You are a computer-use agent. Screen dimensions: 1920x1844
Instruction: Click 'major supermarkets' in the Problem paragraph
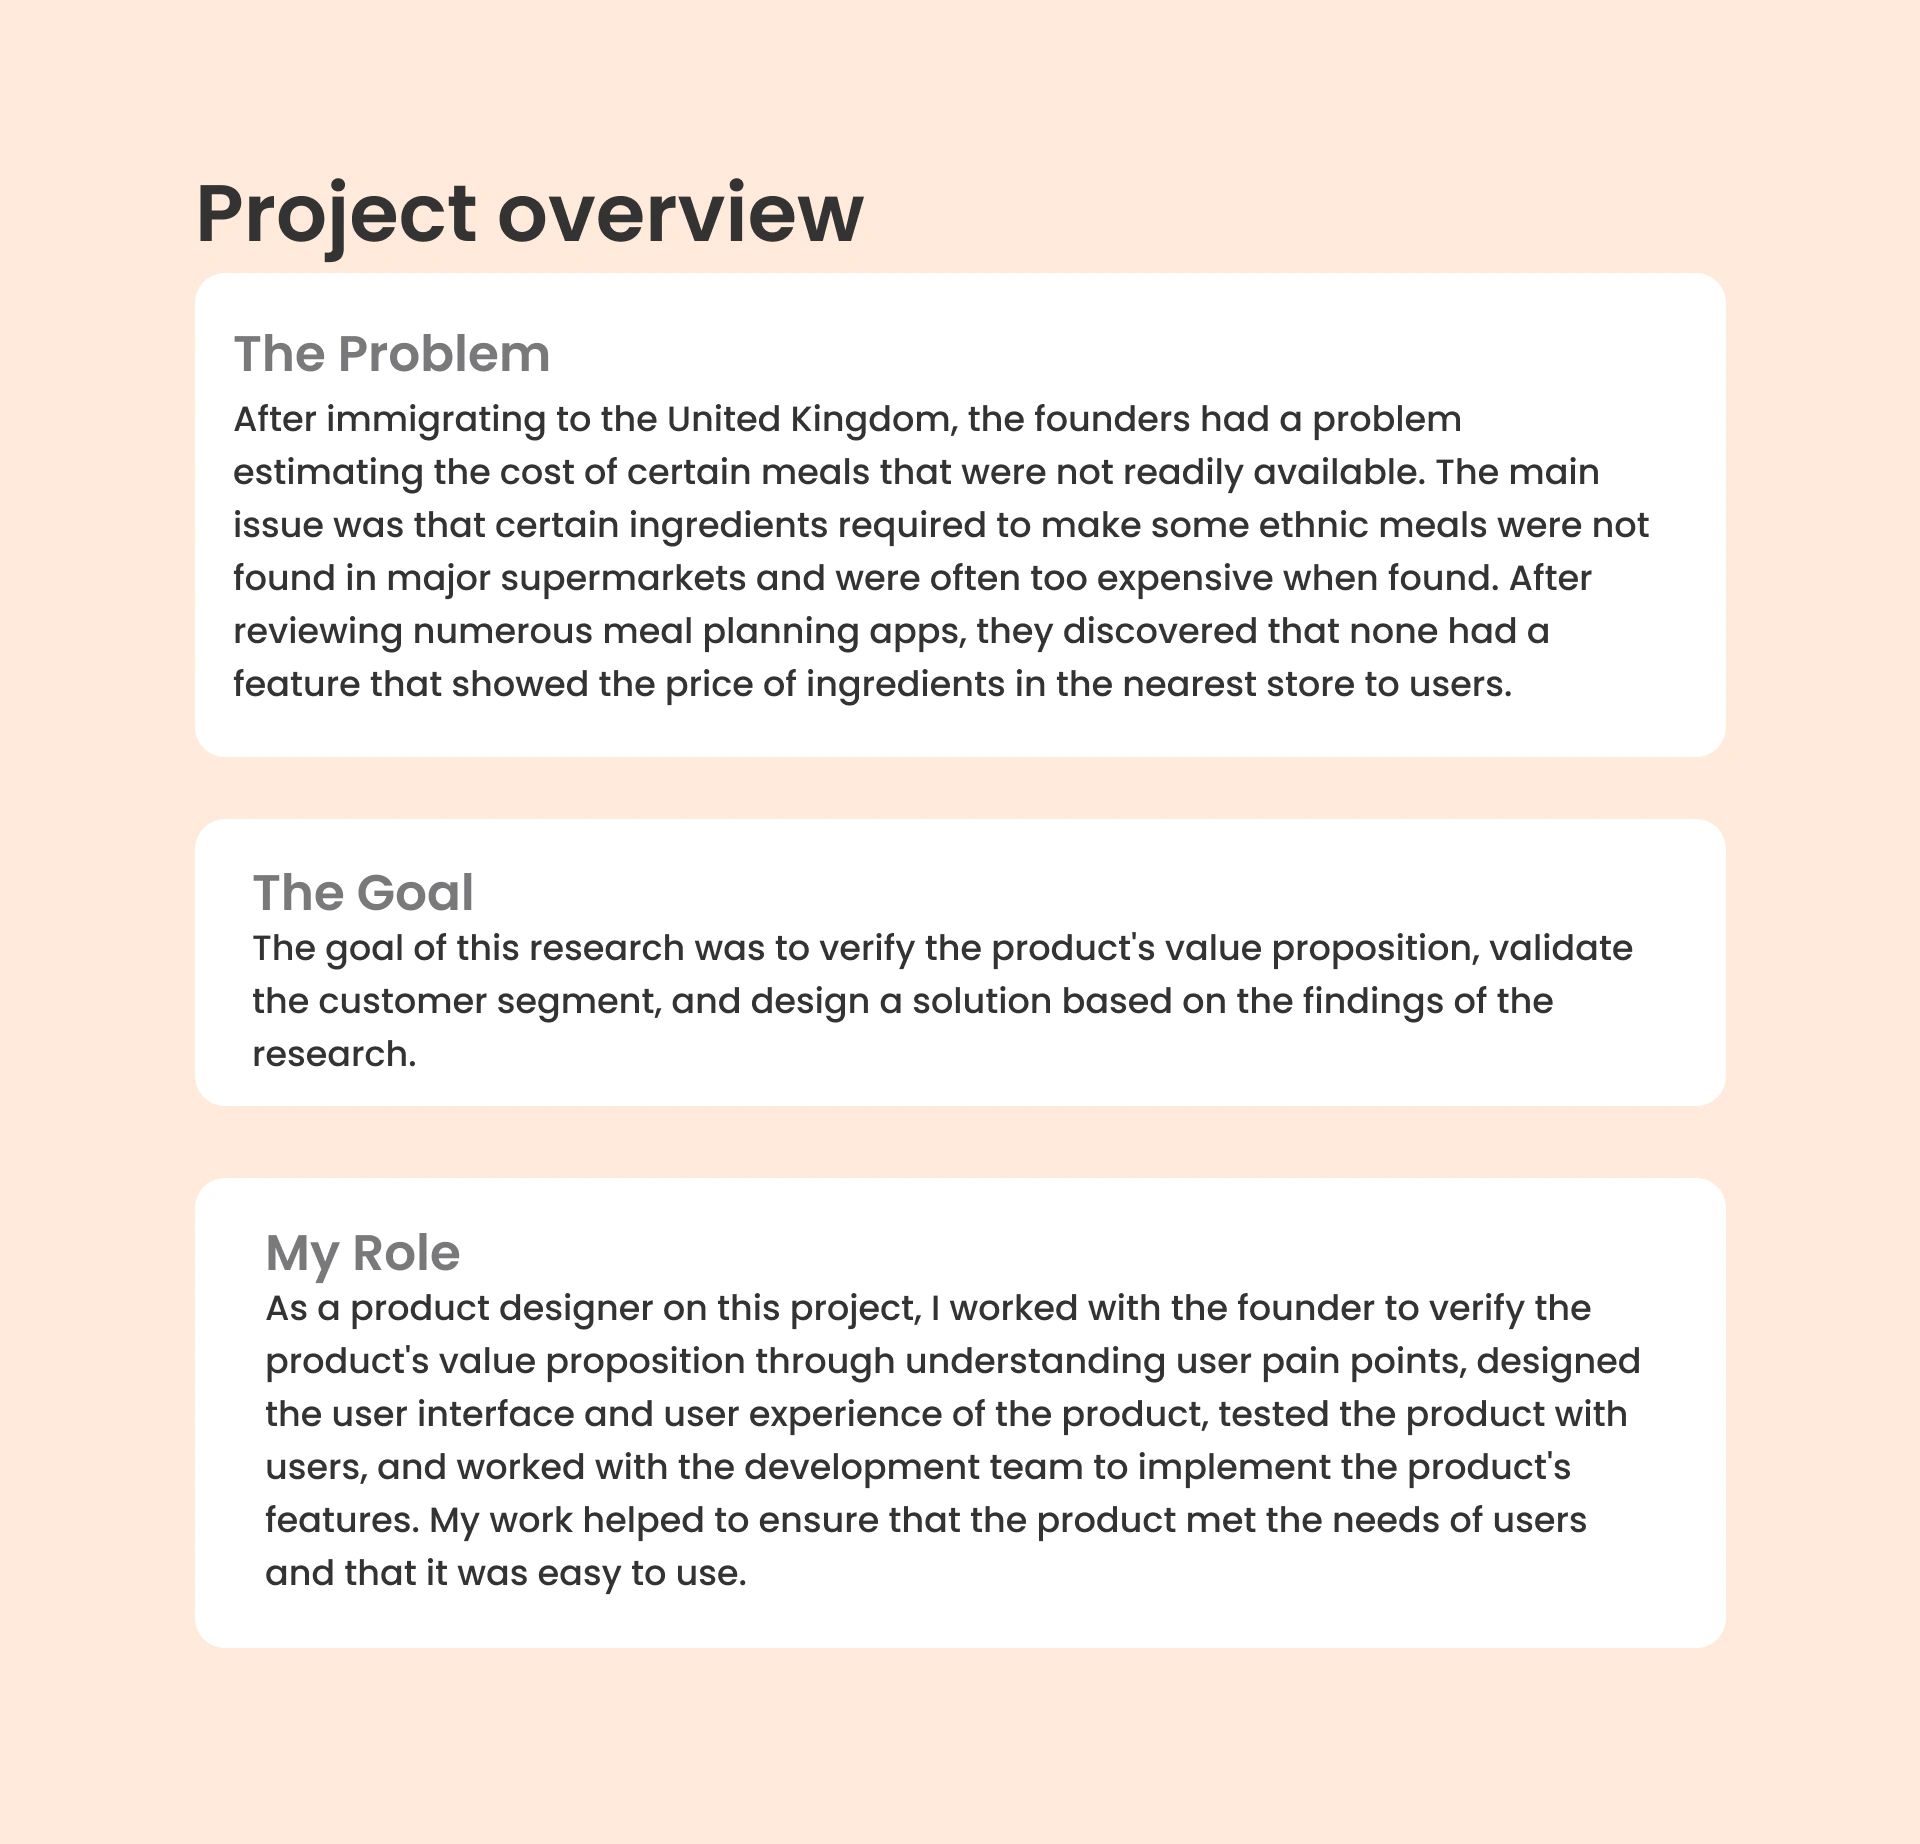coord(566,578)
